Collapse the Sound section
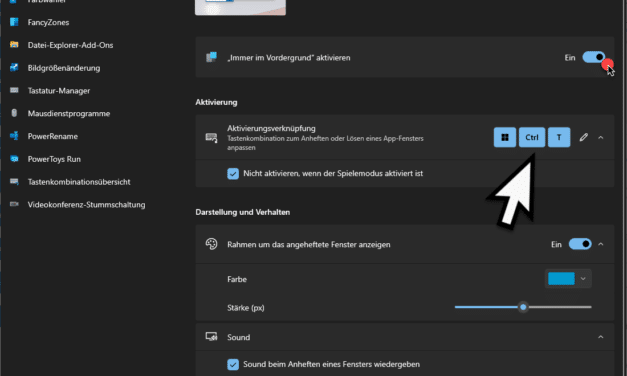 (x=601, y=337)
